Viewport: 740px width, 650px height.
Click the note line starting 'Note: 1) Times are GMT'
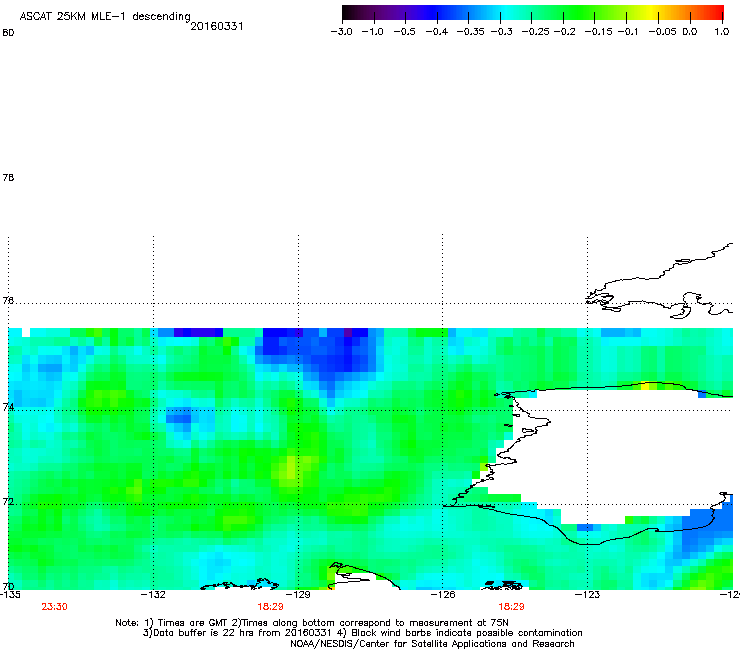pos(312,623)
